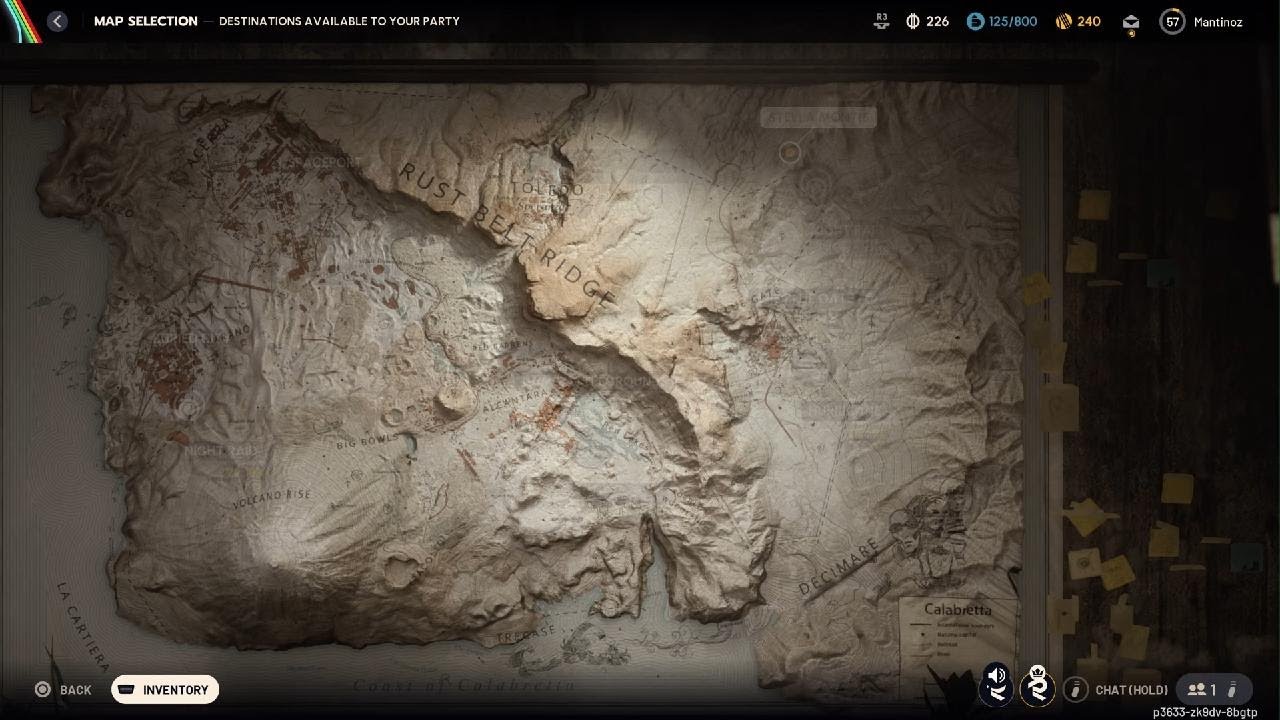Open the party members button showing 1

(1213, 689)
